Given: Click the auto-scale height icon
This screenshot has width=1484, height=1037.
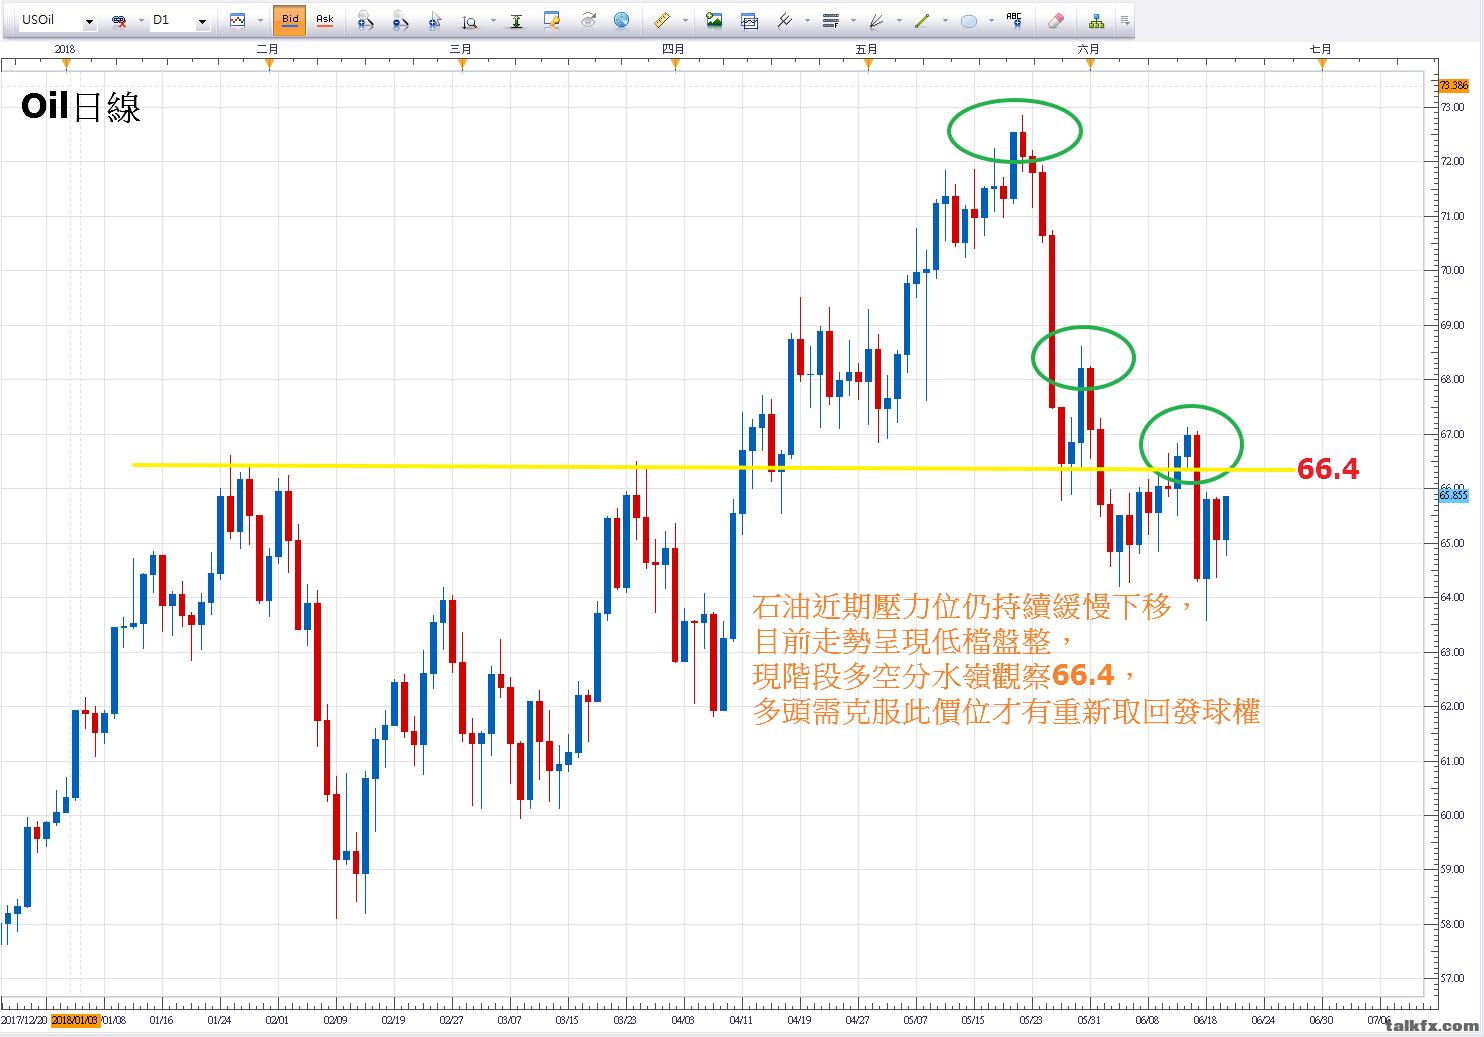Looking at the screenshot, I should [516, 20].
